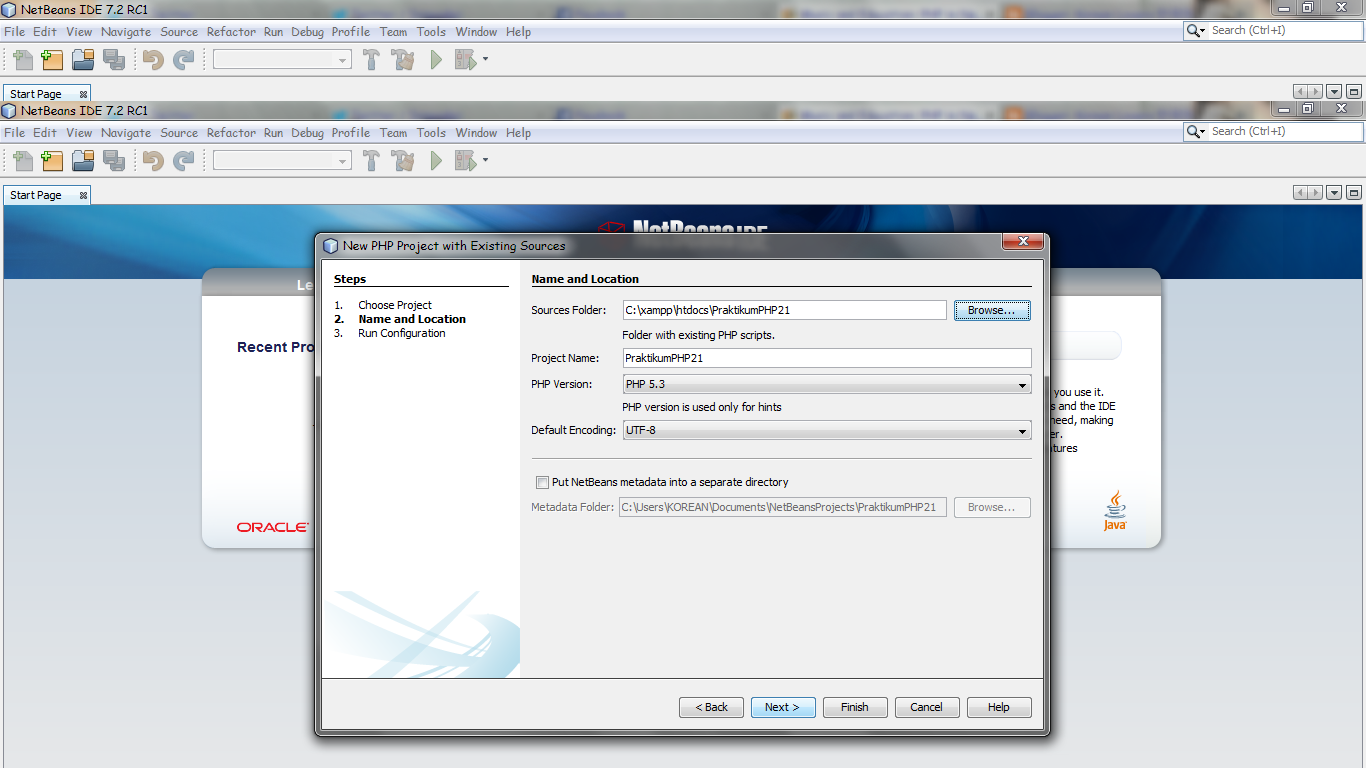Screen dimensions: 1366x768
Task: Open the PHP Version dropdown
Action: coord(827,384)
